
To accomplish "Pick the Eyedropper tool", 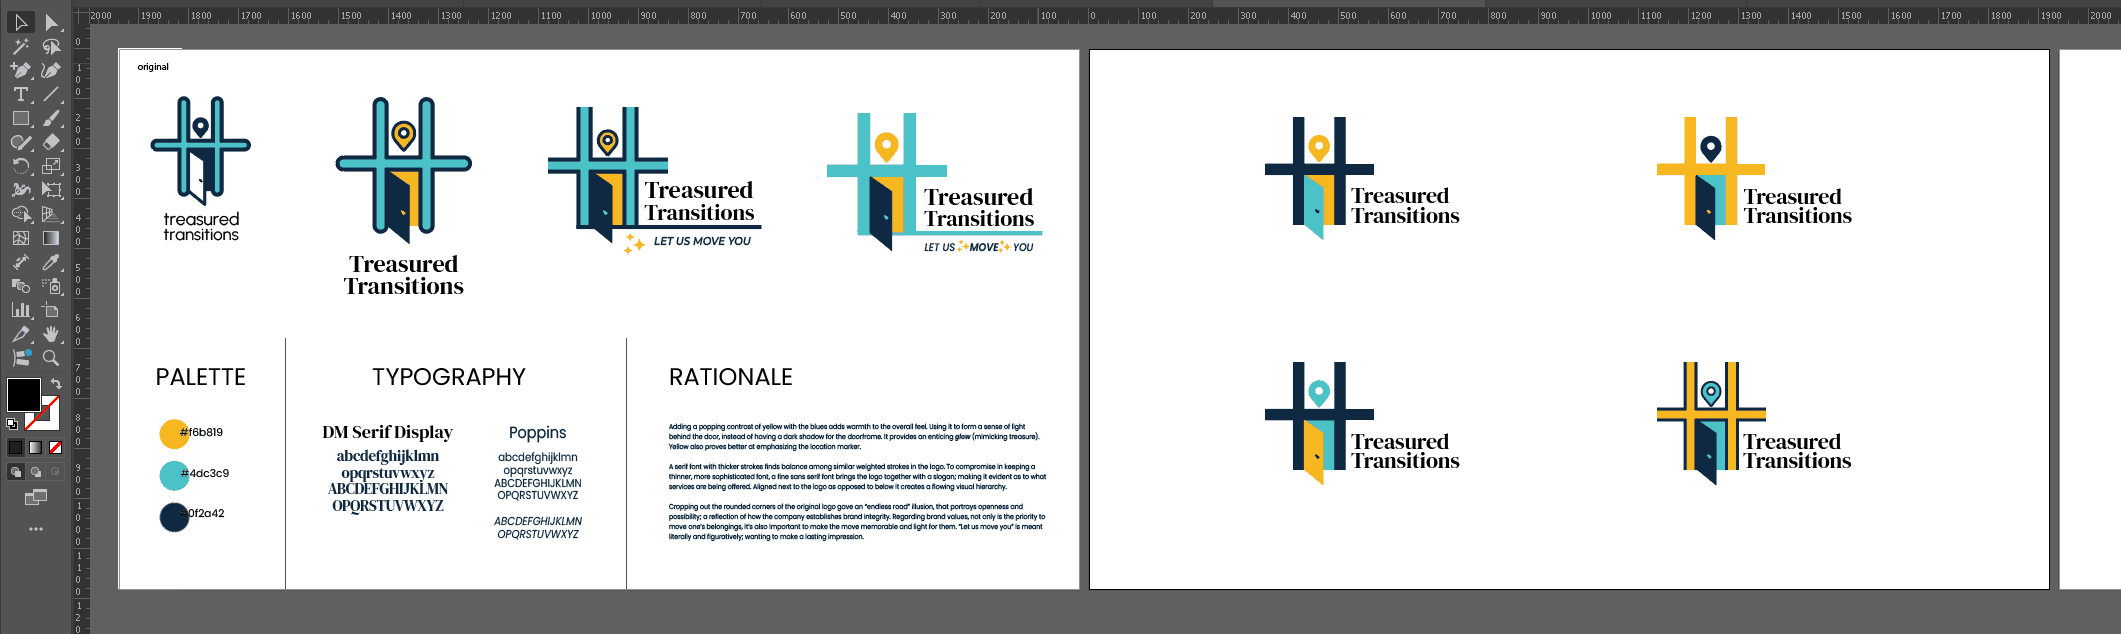I will pos(51,262).
